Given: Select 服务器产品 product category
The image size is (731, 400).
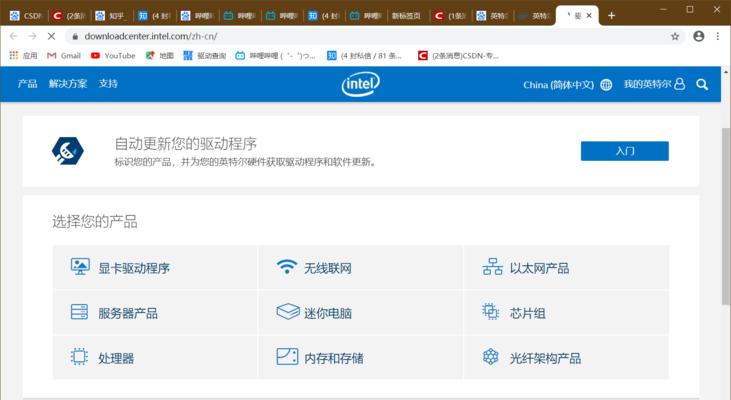Looking at the screenshot, I should click(155, 312).
